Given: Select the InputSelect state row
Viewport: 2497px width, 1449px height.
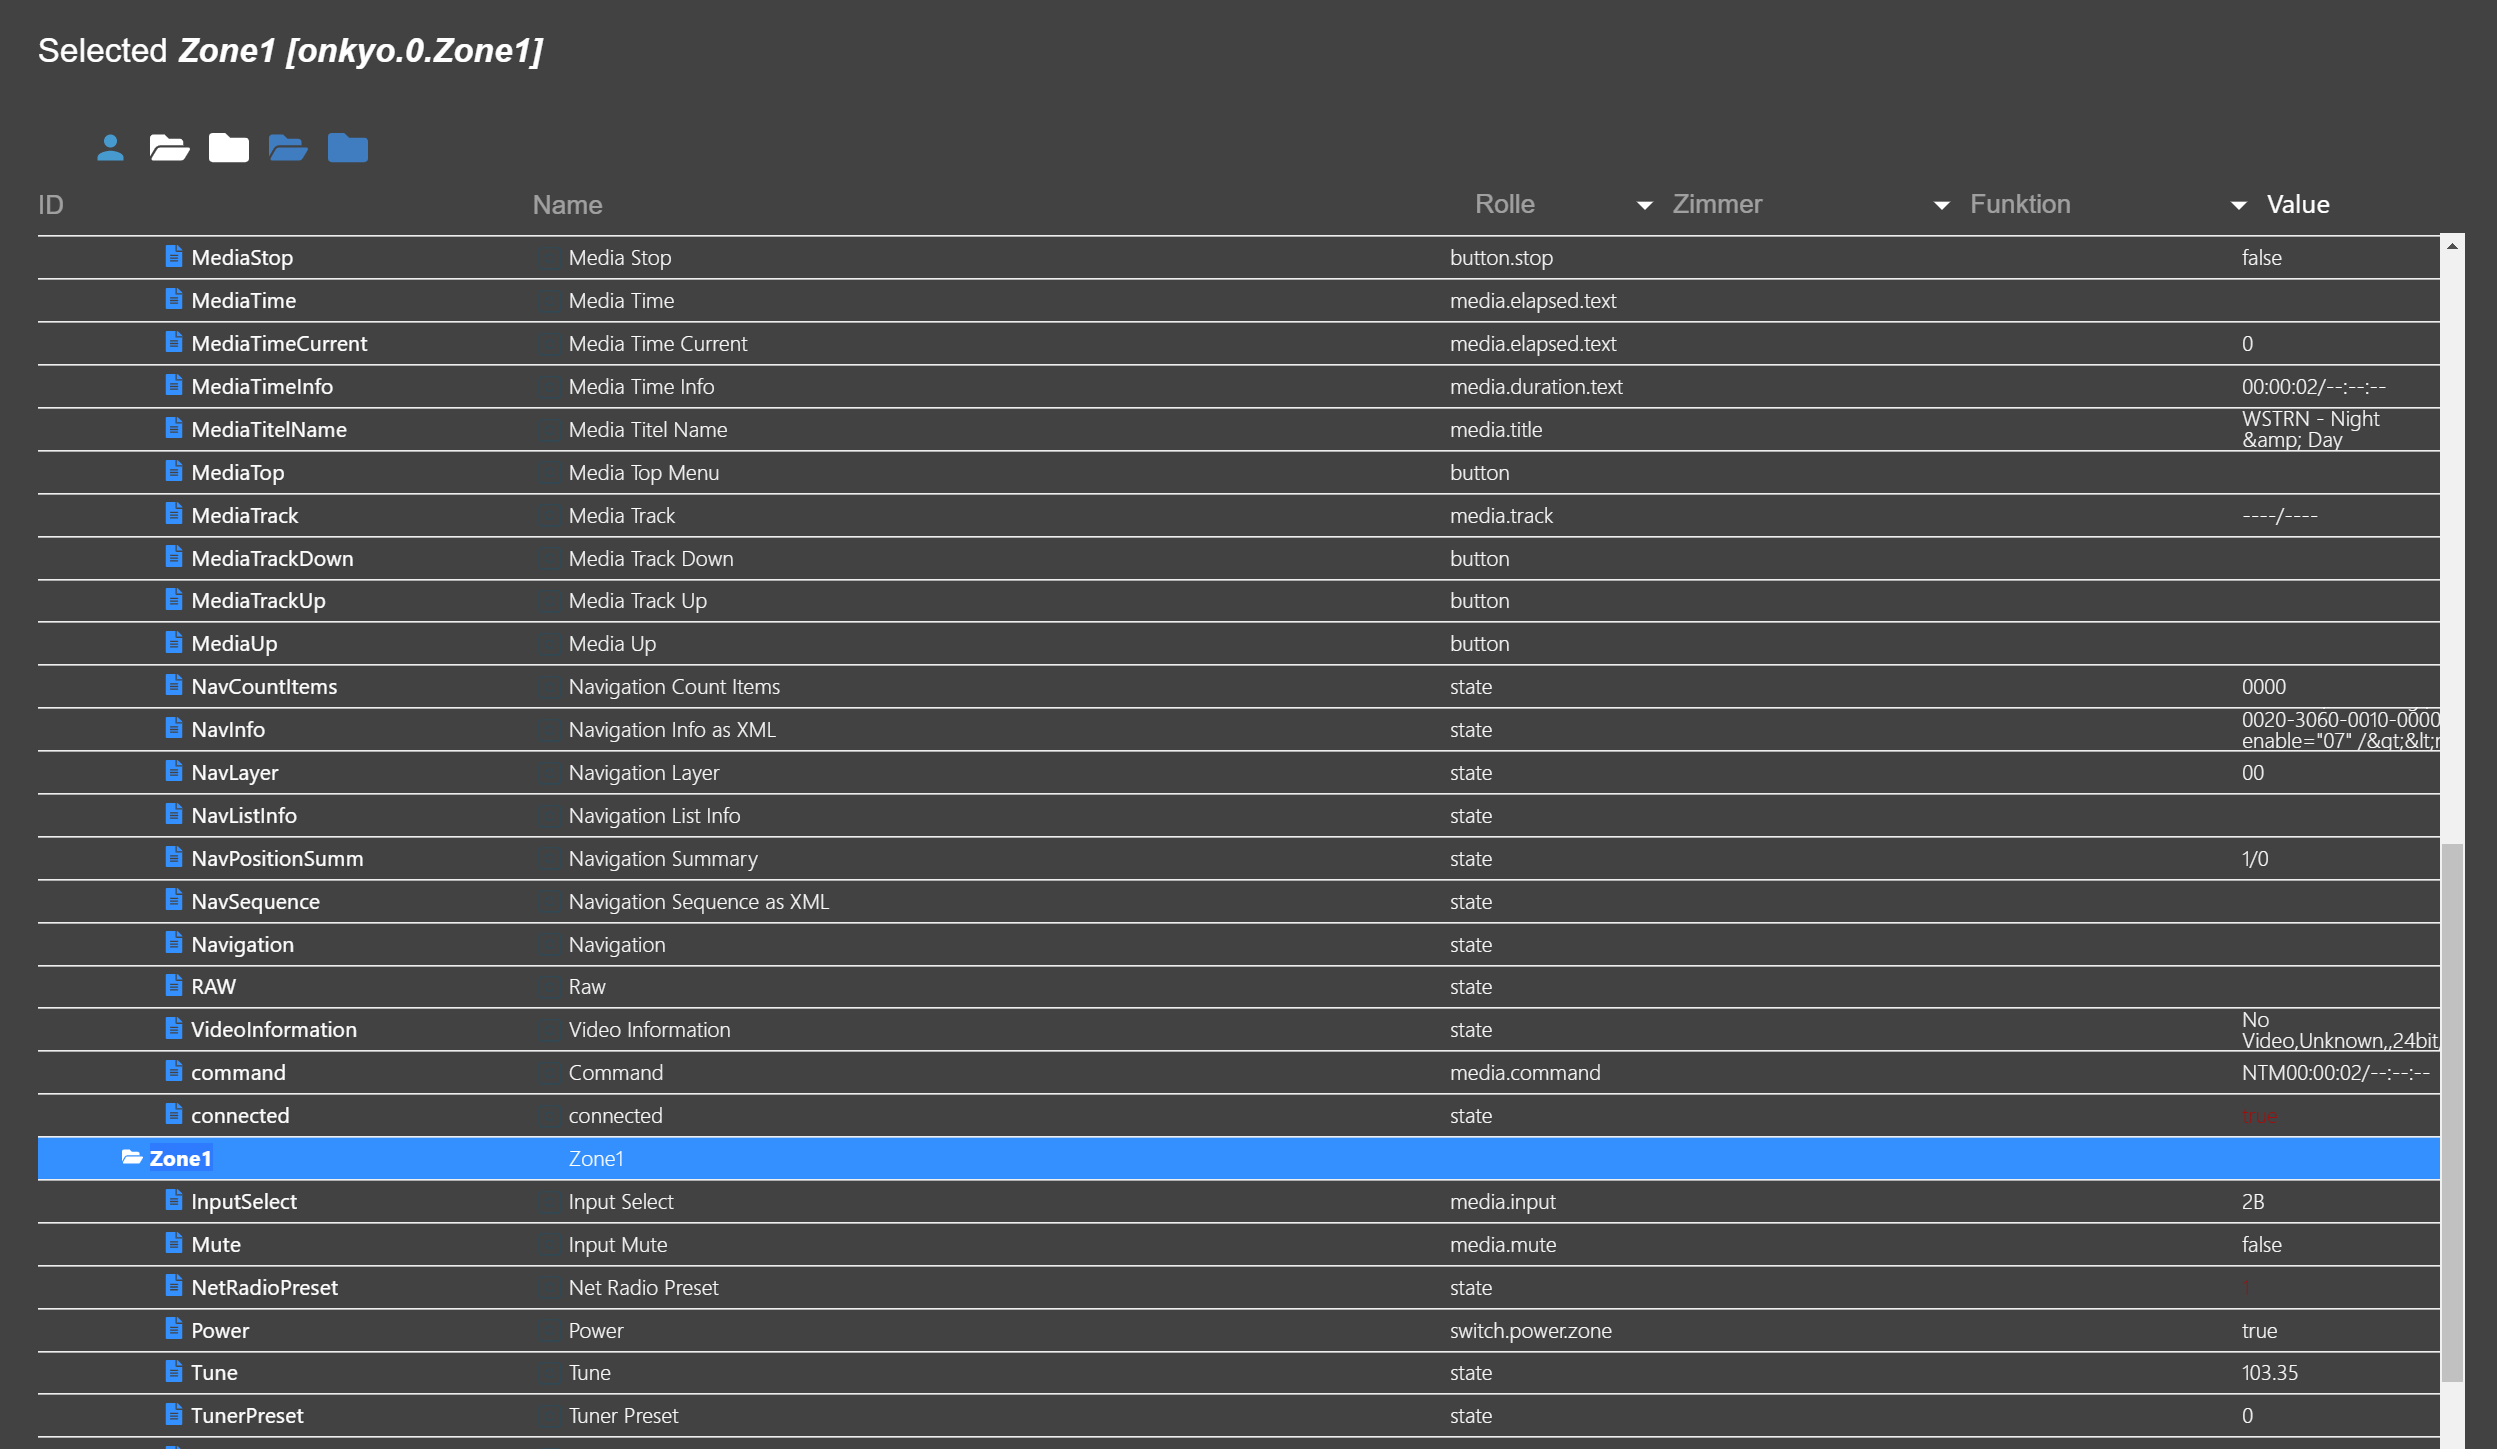Looking at the screenshot, I should click(243, 1202).
